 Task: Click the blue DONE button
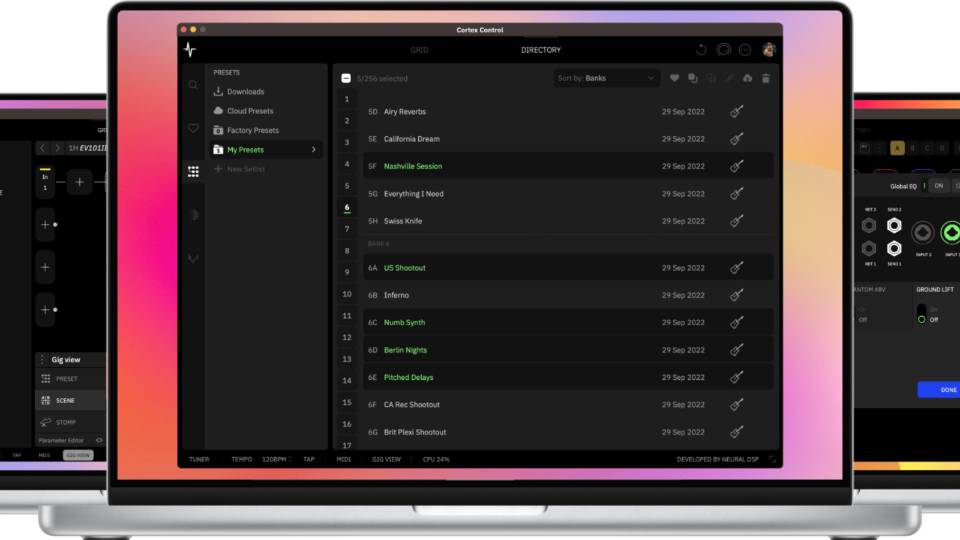pyautogui.click(x=943, y=390)
